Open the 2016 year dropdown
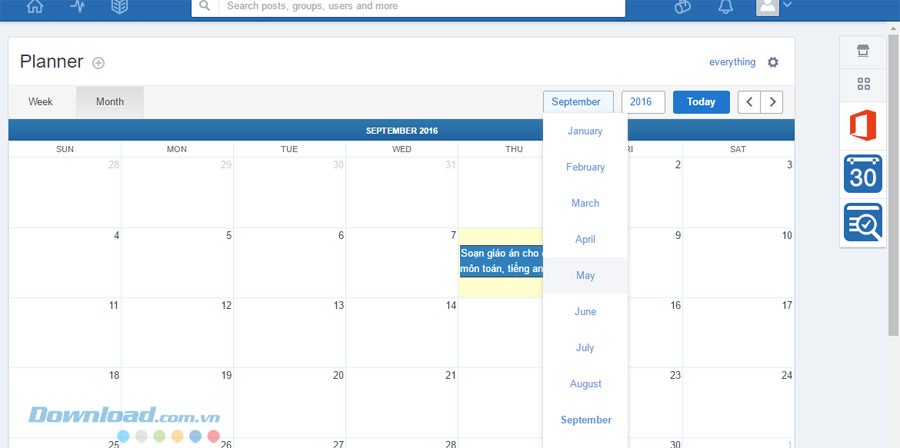Viewport: 900px width, 448px height. tap(642, 102)
